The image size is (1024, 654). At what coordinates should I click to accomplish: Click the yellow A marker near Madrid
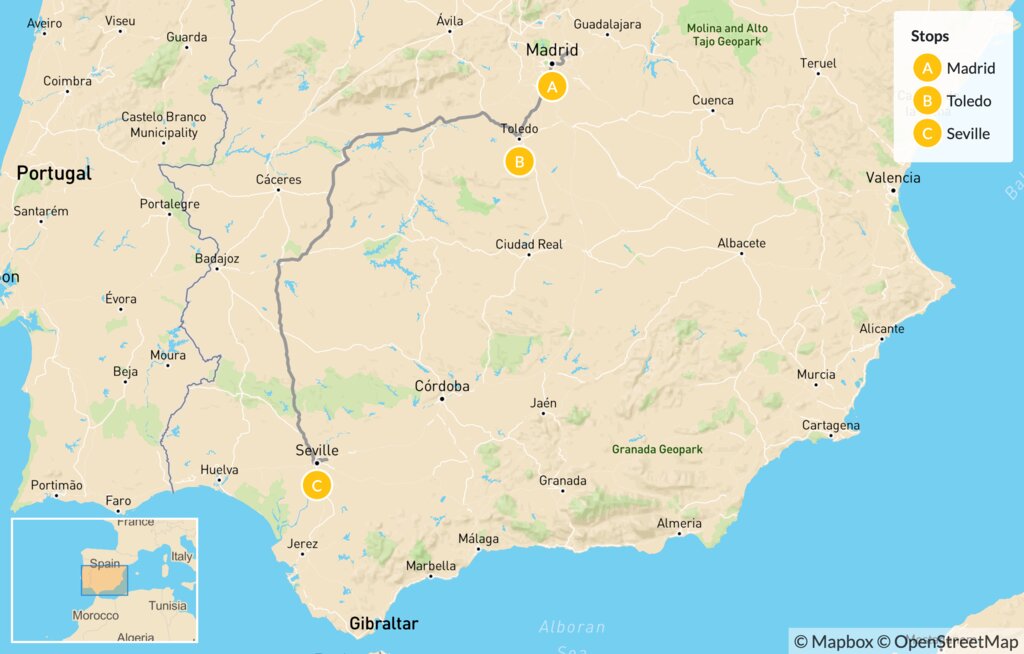pyautogui.click(x=552, y=86)
